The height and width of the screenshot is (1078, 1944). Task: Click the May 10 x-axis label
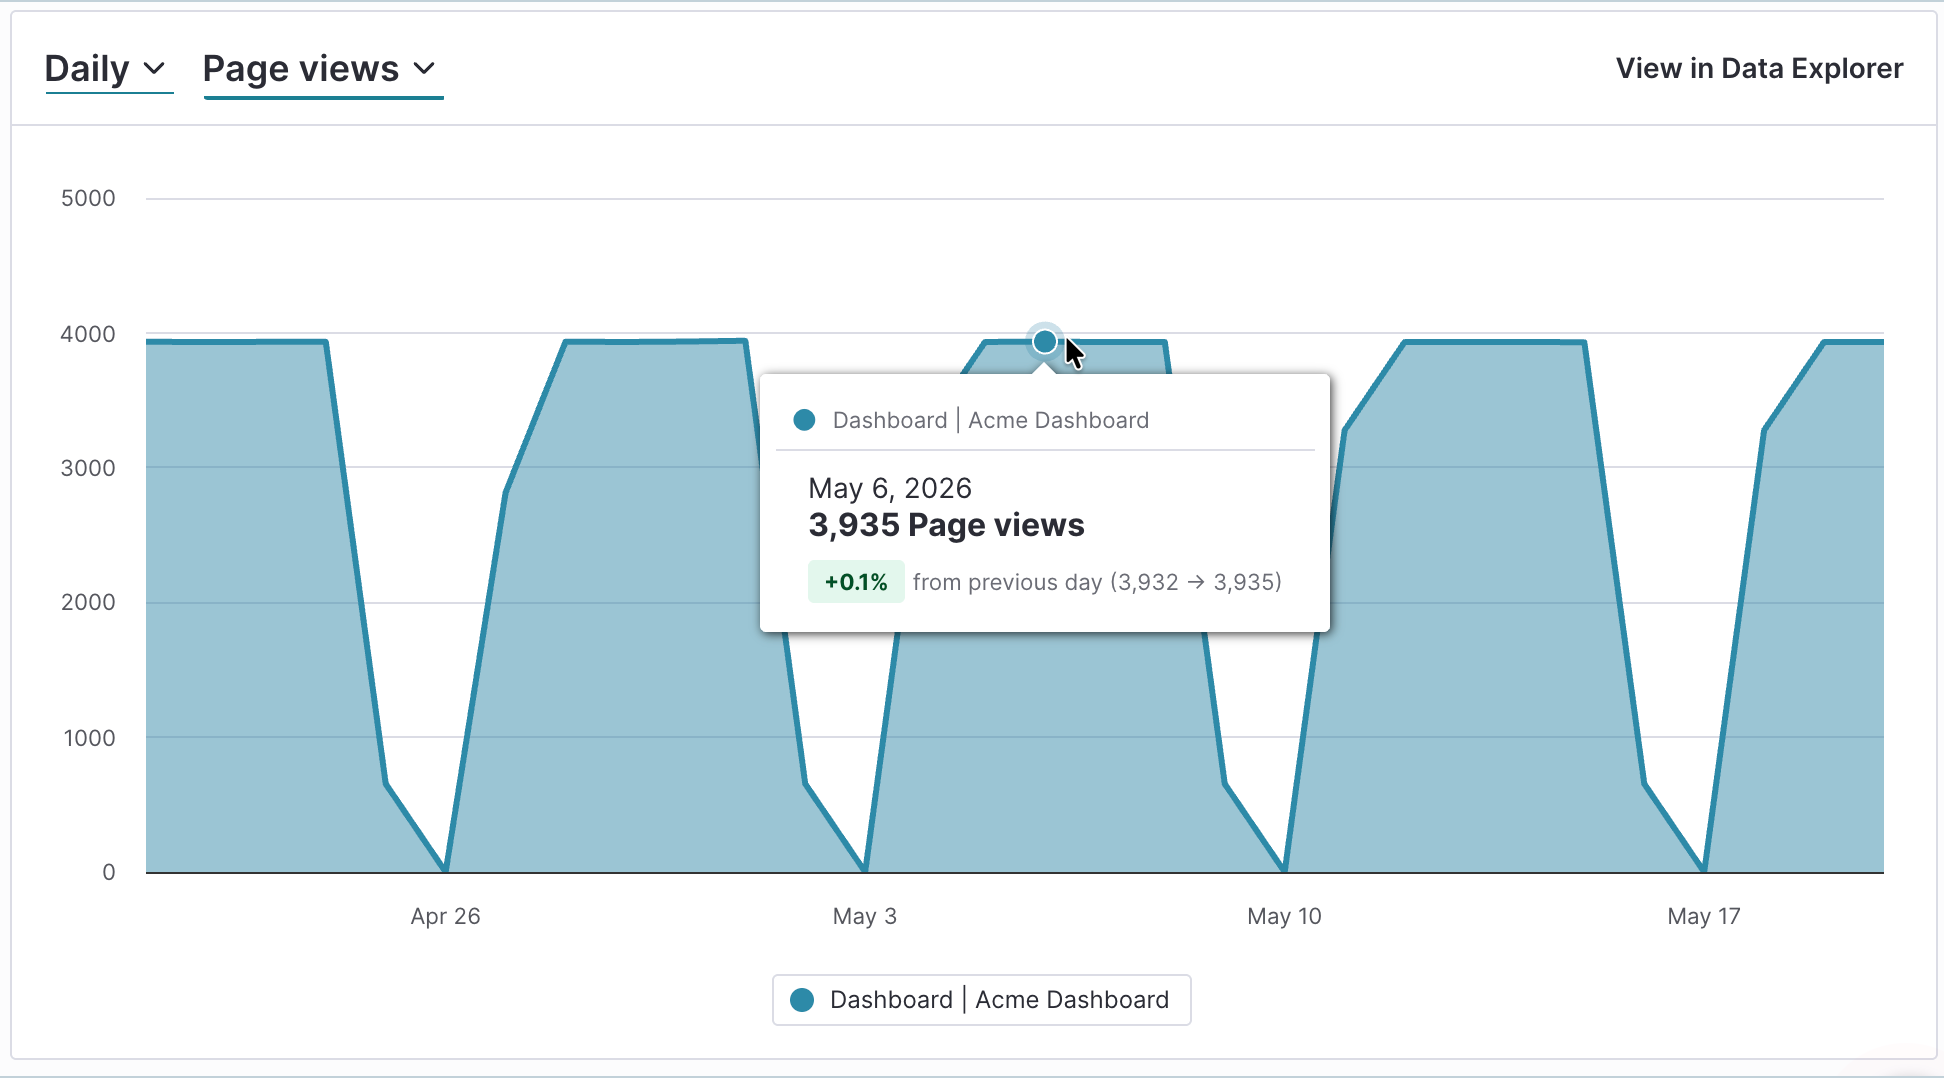[x=1284, y=916]
